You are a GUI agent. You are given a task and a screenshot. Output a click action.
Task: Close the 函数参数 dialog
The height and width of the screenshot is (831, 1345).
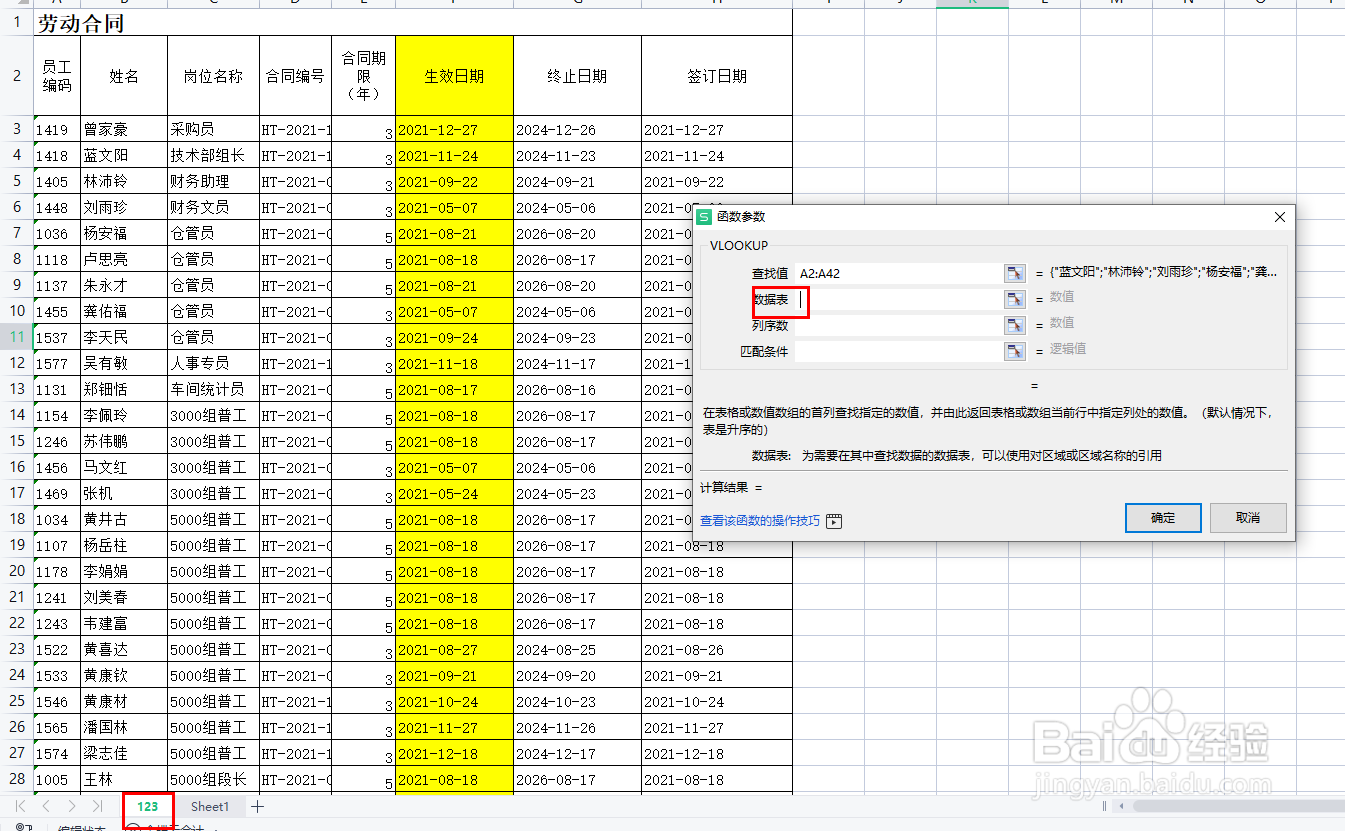1280,217
